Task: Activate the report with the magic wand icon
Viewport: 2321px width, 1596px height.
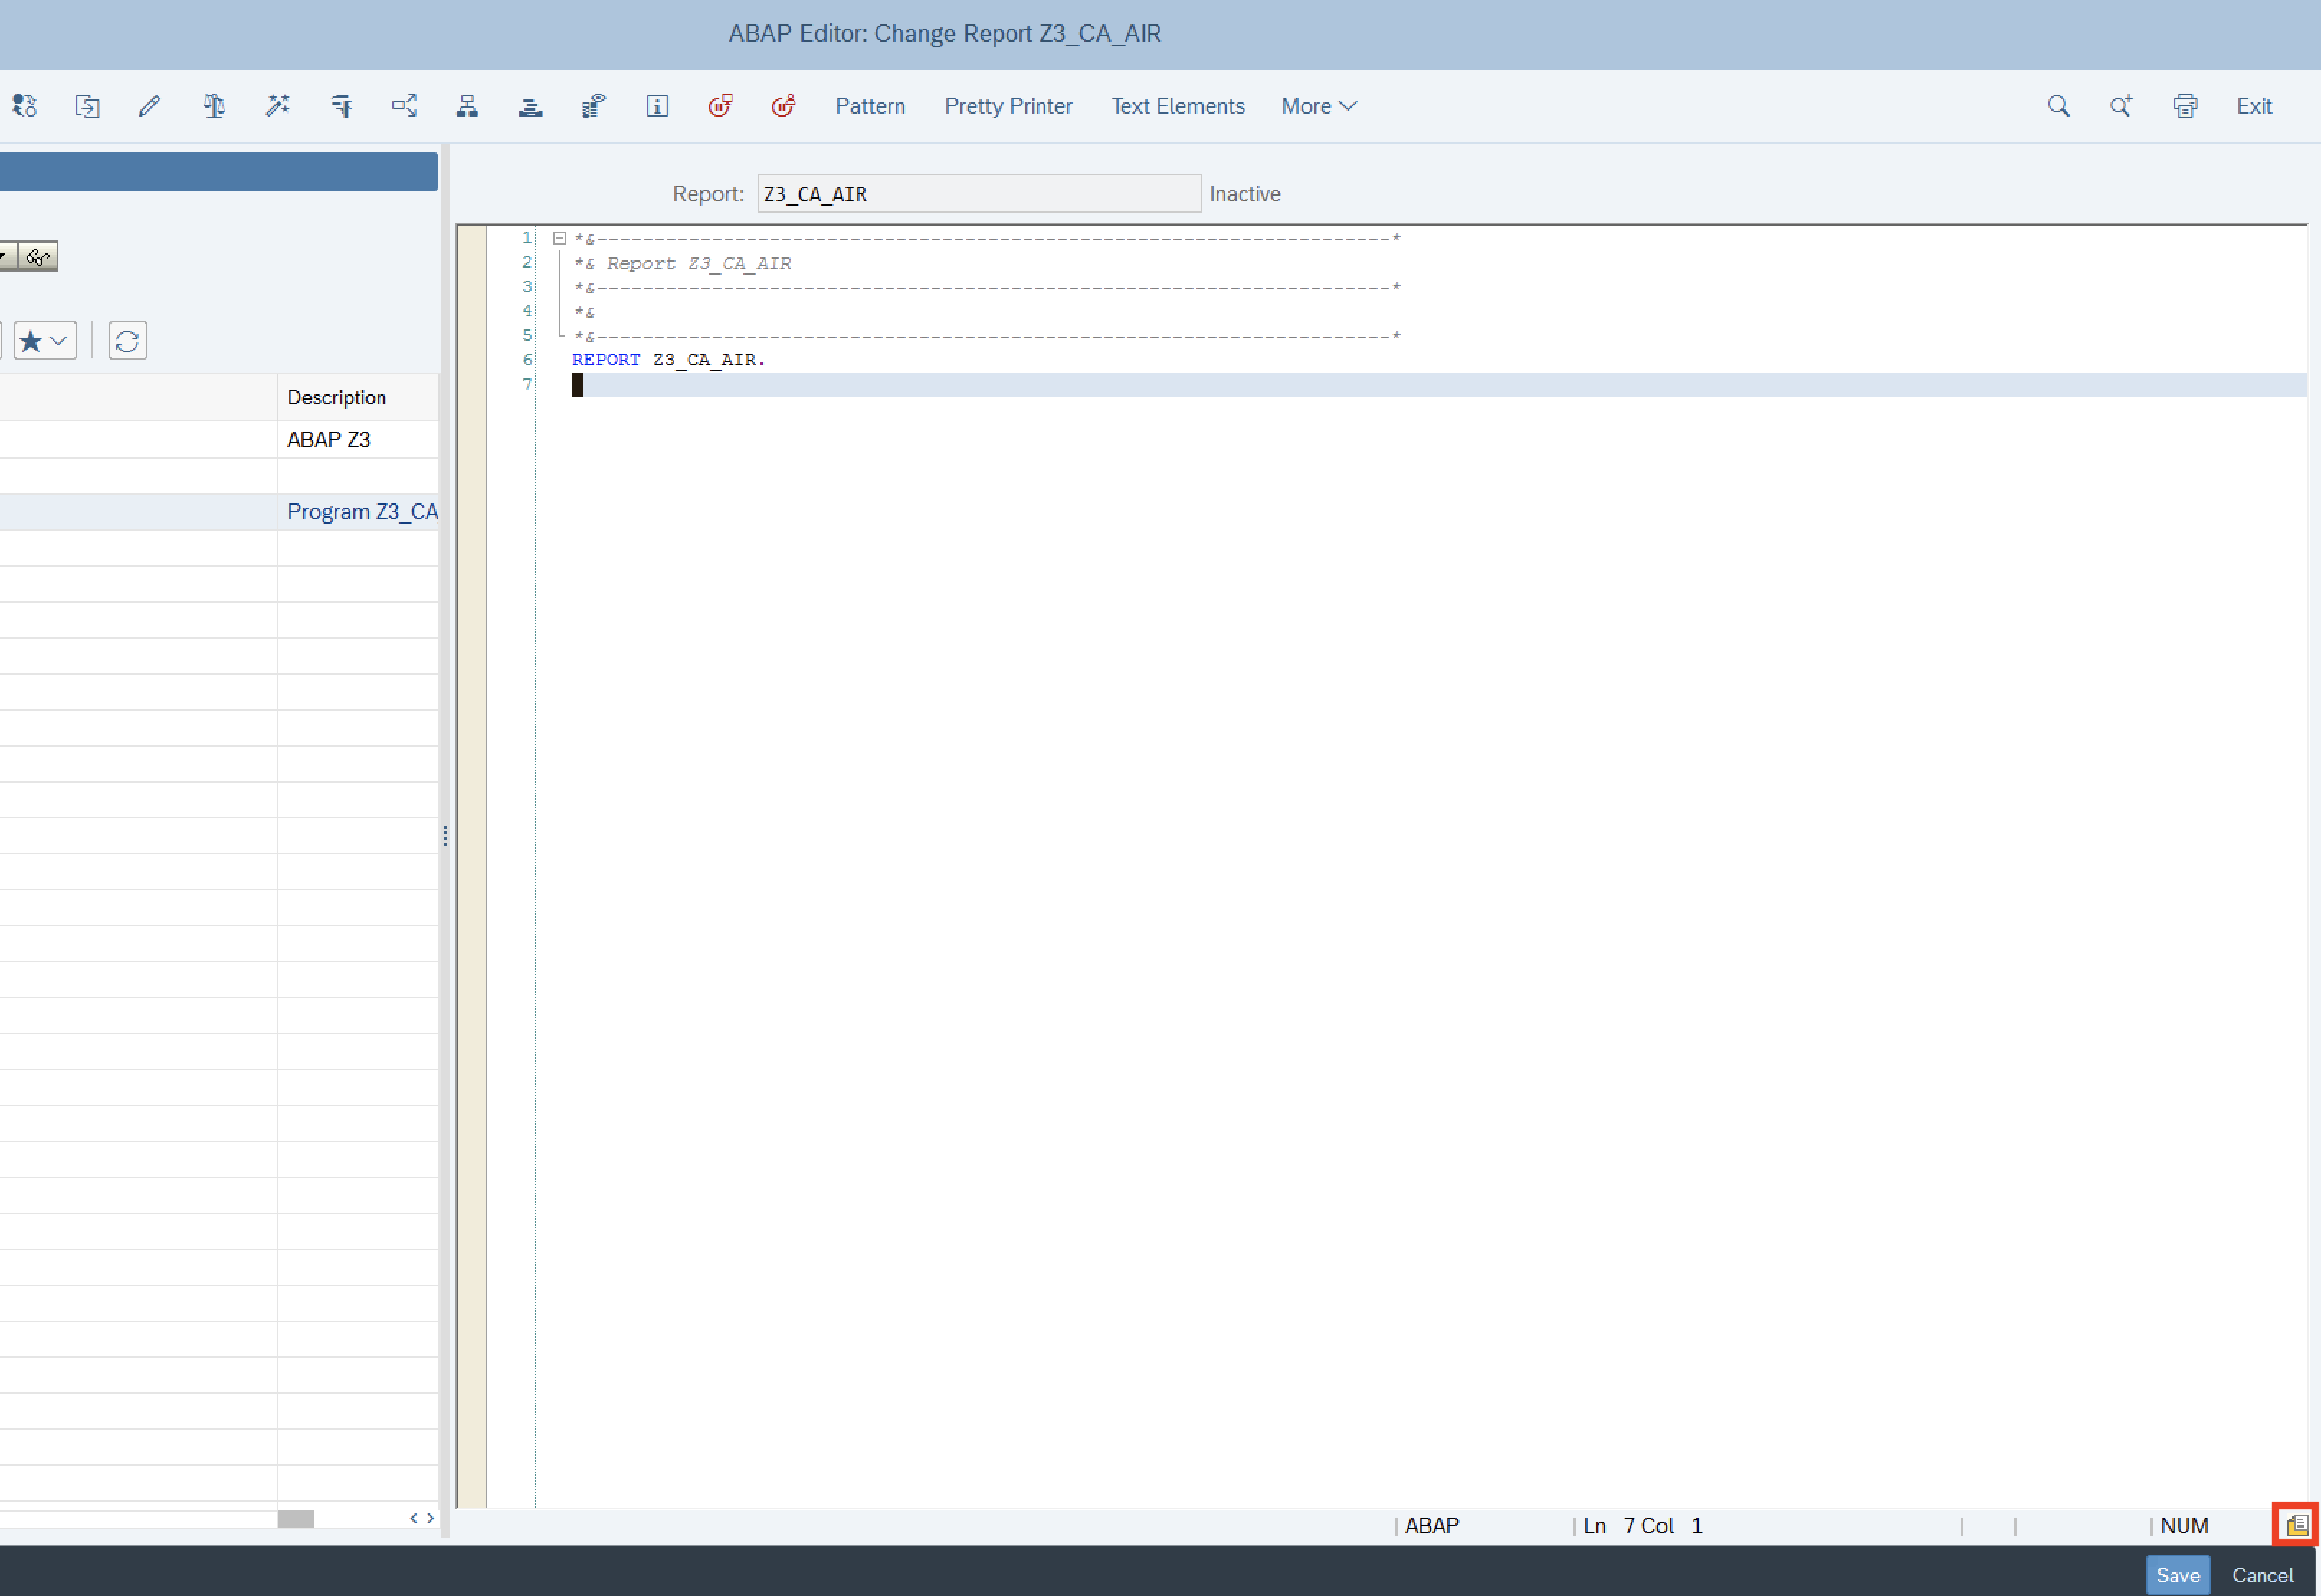Action: point(277,106)
